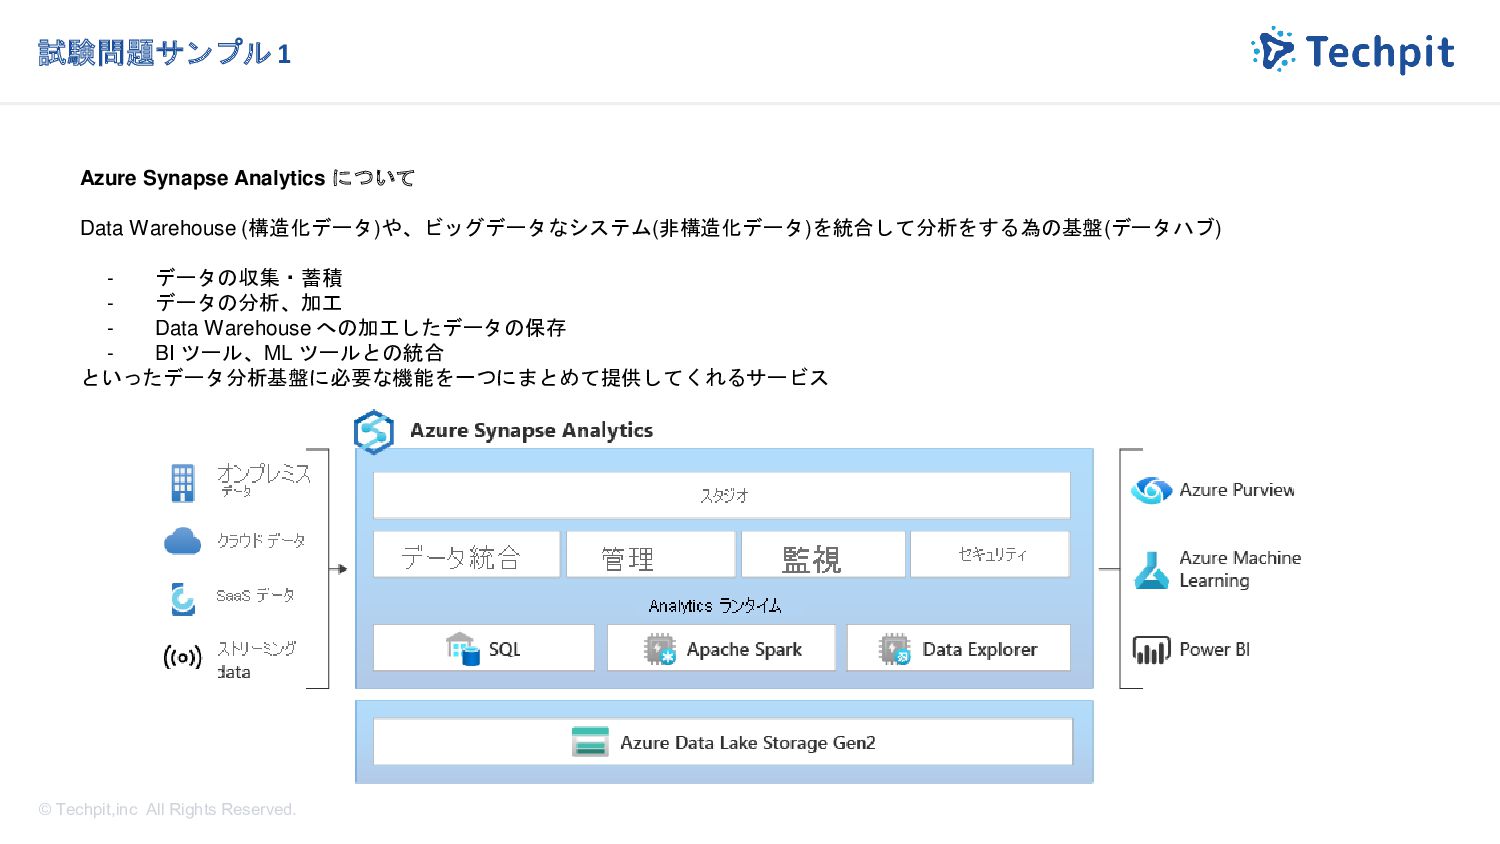Click the Azure Data Lake Storage icon
Viewport: 1500px width, 844px height.
tap(590, 742)
